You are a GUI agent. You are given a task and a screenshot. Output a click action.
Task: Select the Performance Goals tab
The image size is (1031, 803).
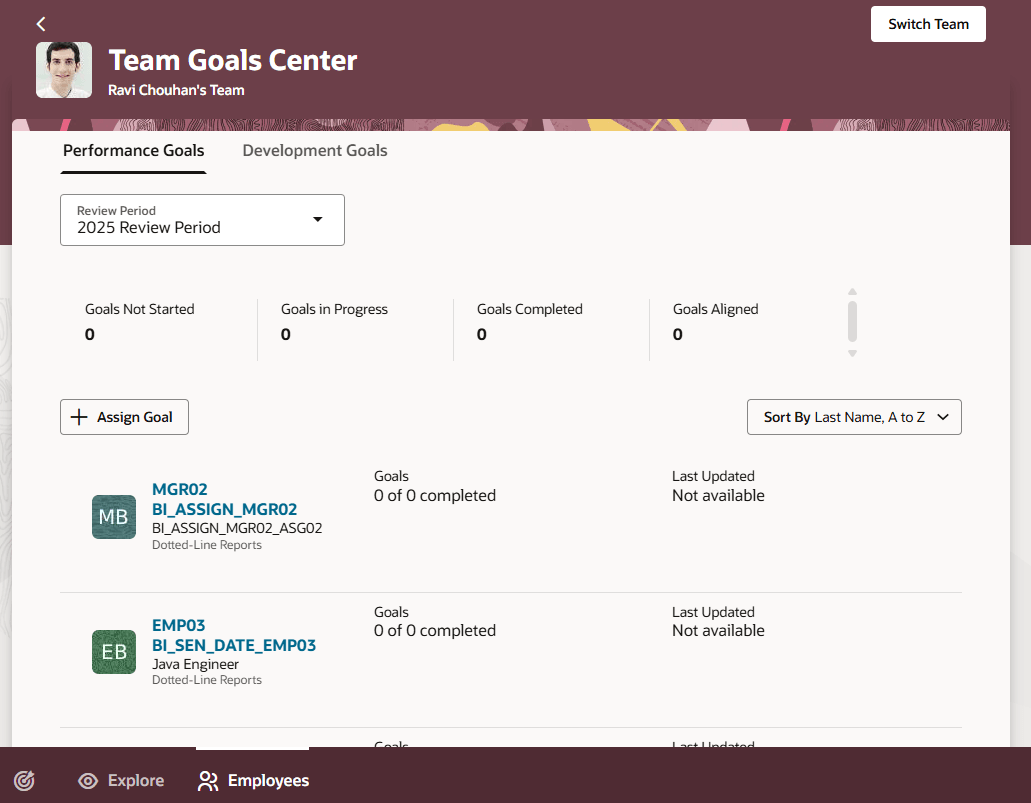coord(134,151)
